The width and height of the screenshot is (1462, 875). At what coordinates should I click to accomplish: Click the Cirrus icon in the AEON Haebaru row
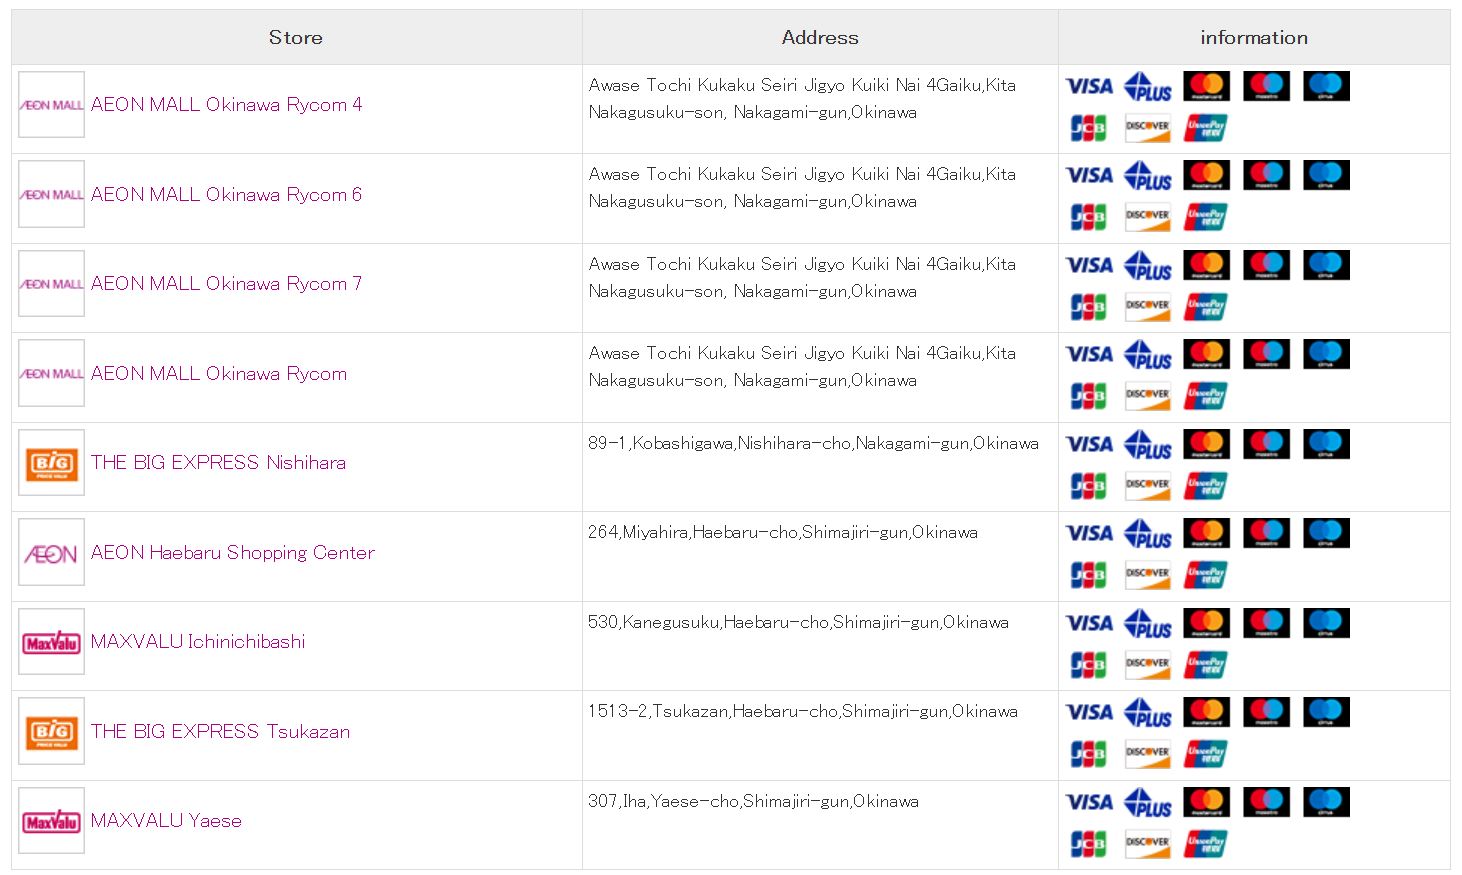(x=1327, y=533)
